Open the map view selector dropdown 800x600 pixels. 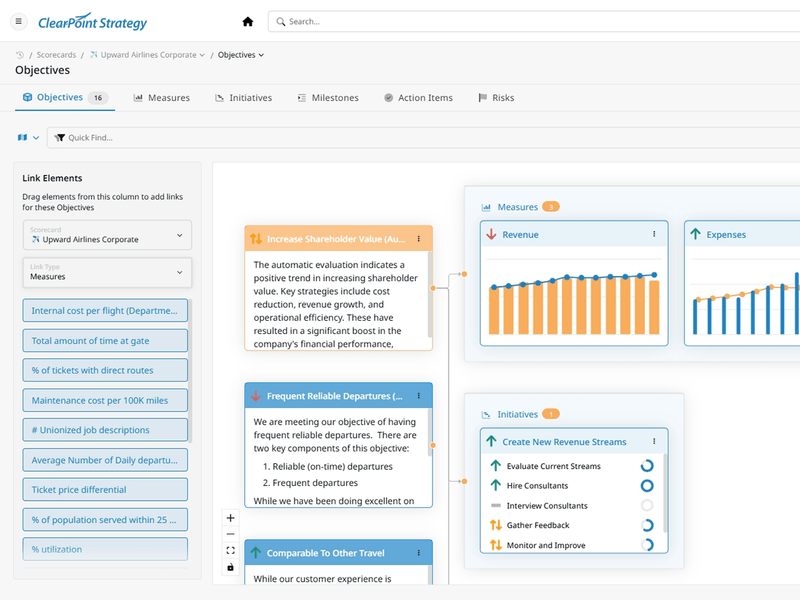point(28,138)
